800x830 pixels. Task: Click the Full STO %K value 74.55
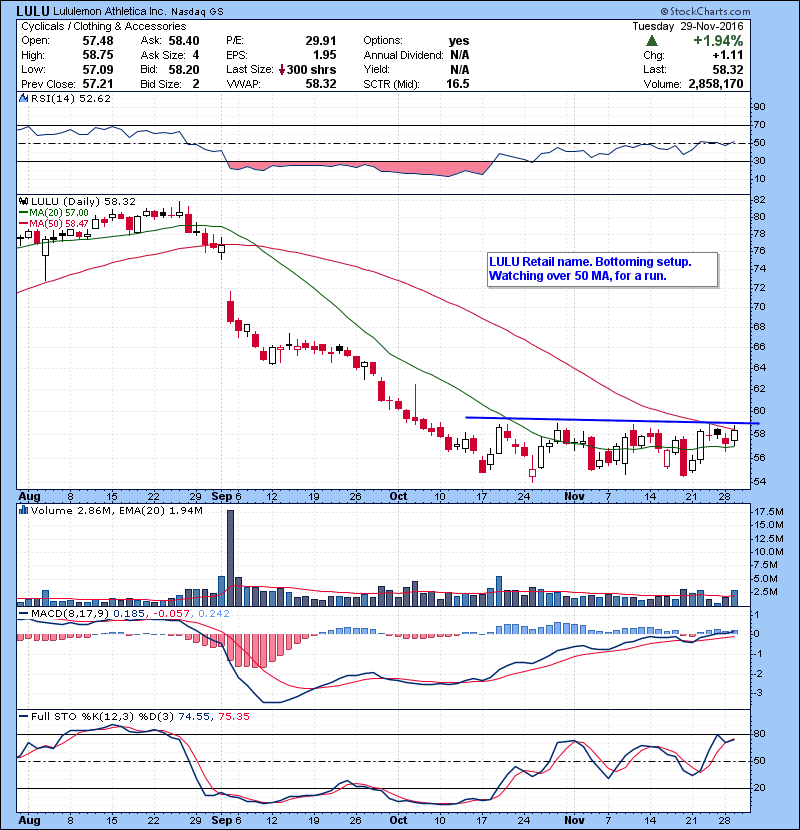click(x=194, y=717)
